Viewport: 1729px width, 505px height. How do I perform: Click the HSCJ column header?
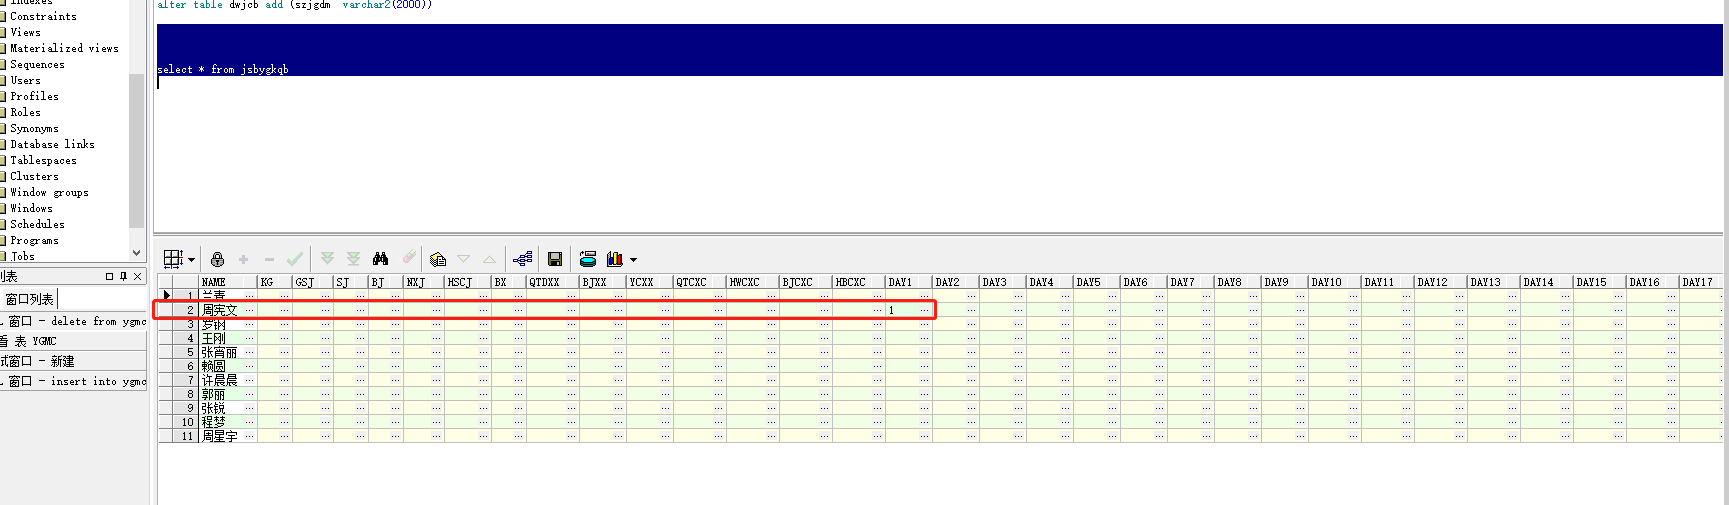pos(467,282)
